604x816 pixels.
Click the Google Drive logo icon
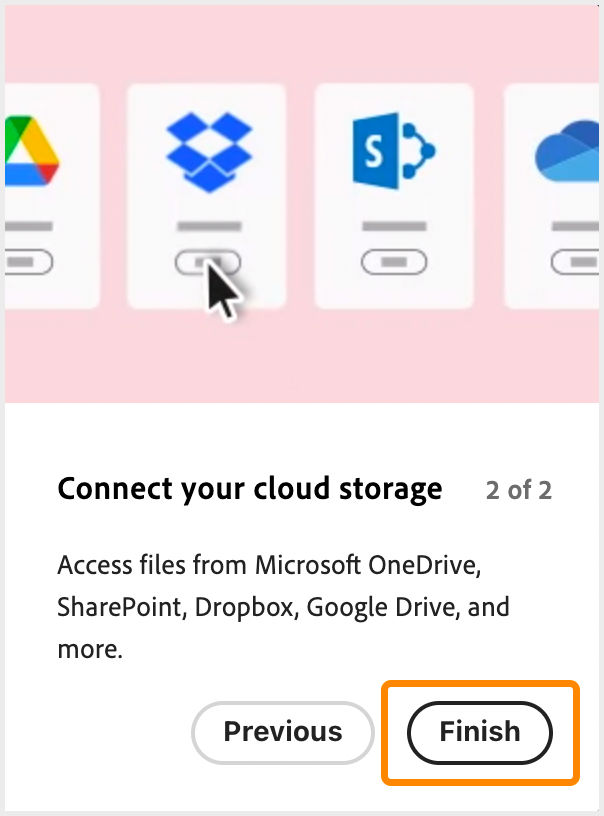coord(30,154)
